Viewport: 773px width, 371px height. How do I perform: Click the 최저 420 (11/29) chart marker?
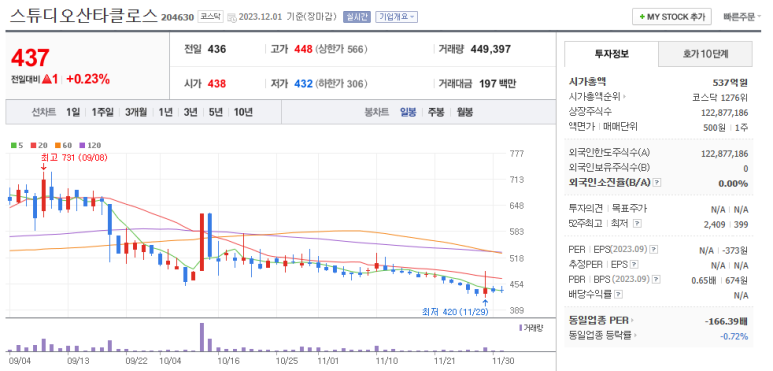[x=455, y=311]
